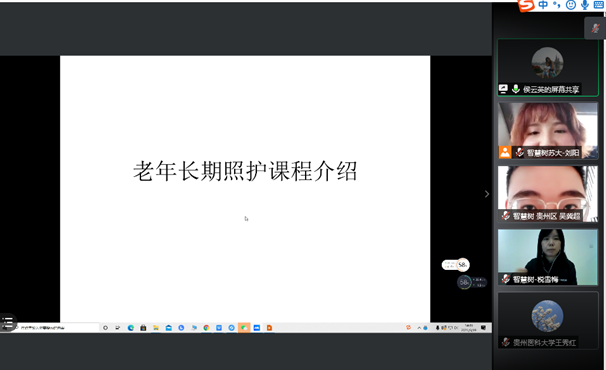Select the 智慧树 贵州区 participant video tile
This screenshot has height=370, width=606.
click(548, 194)
